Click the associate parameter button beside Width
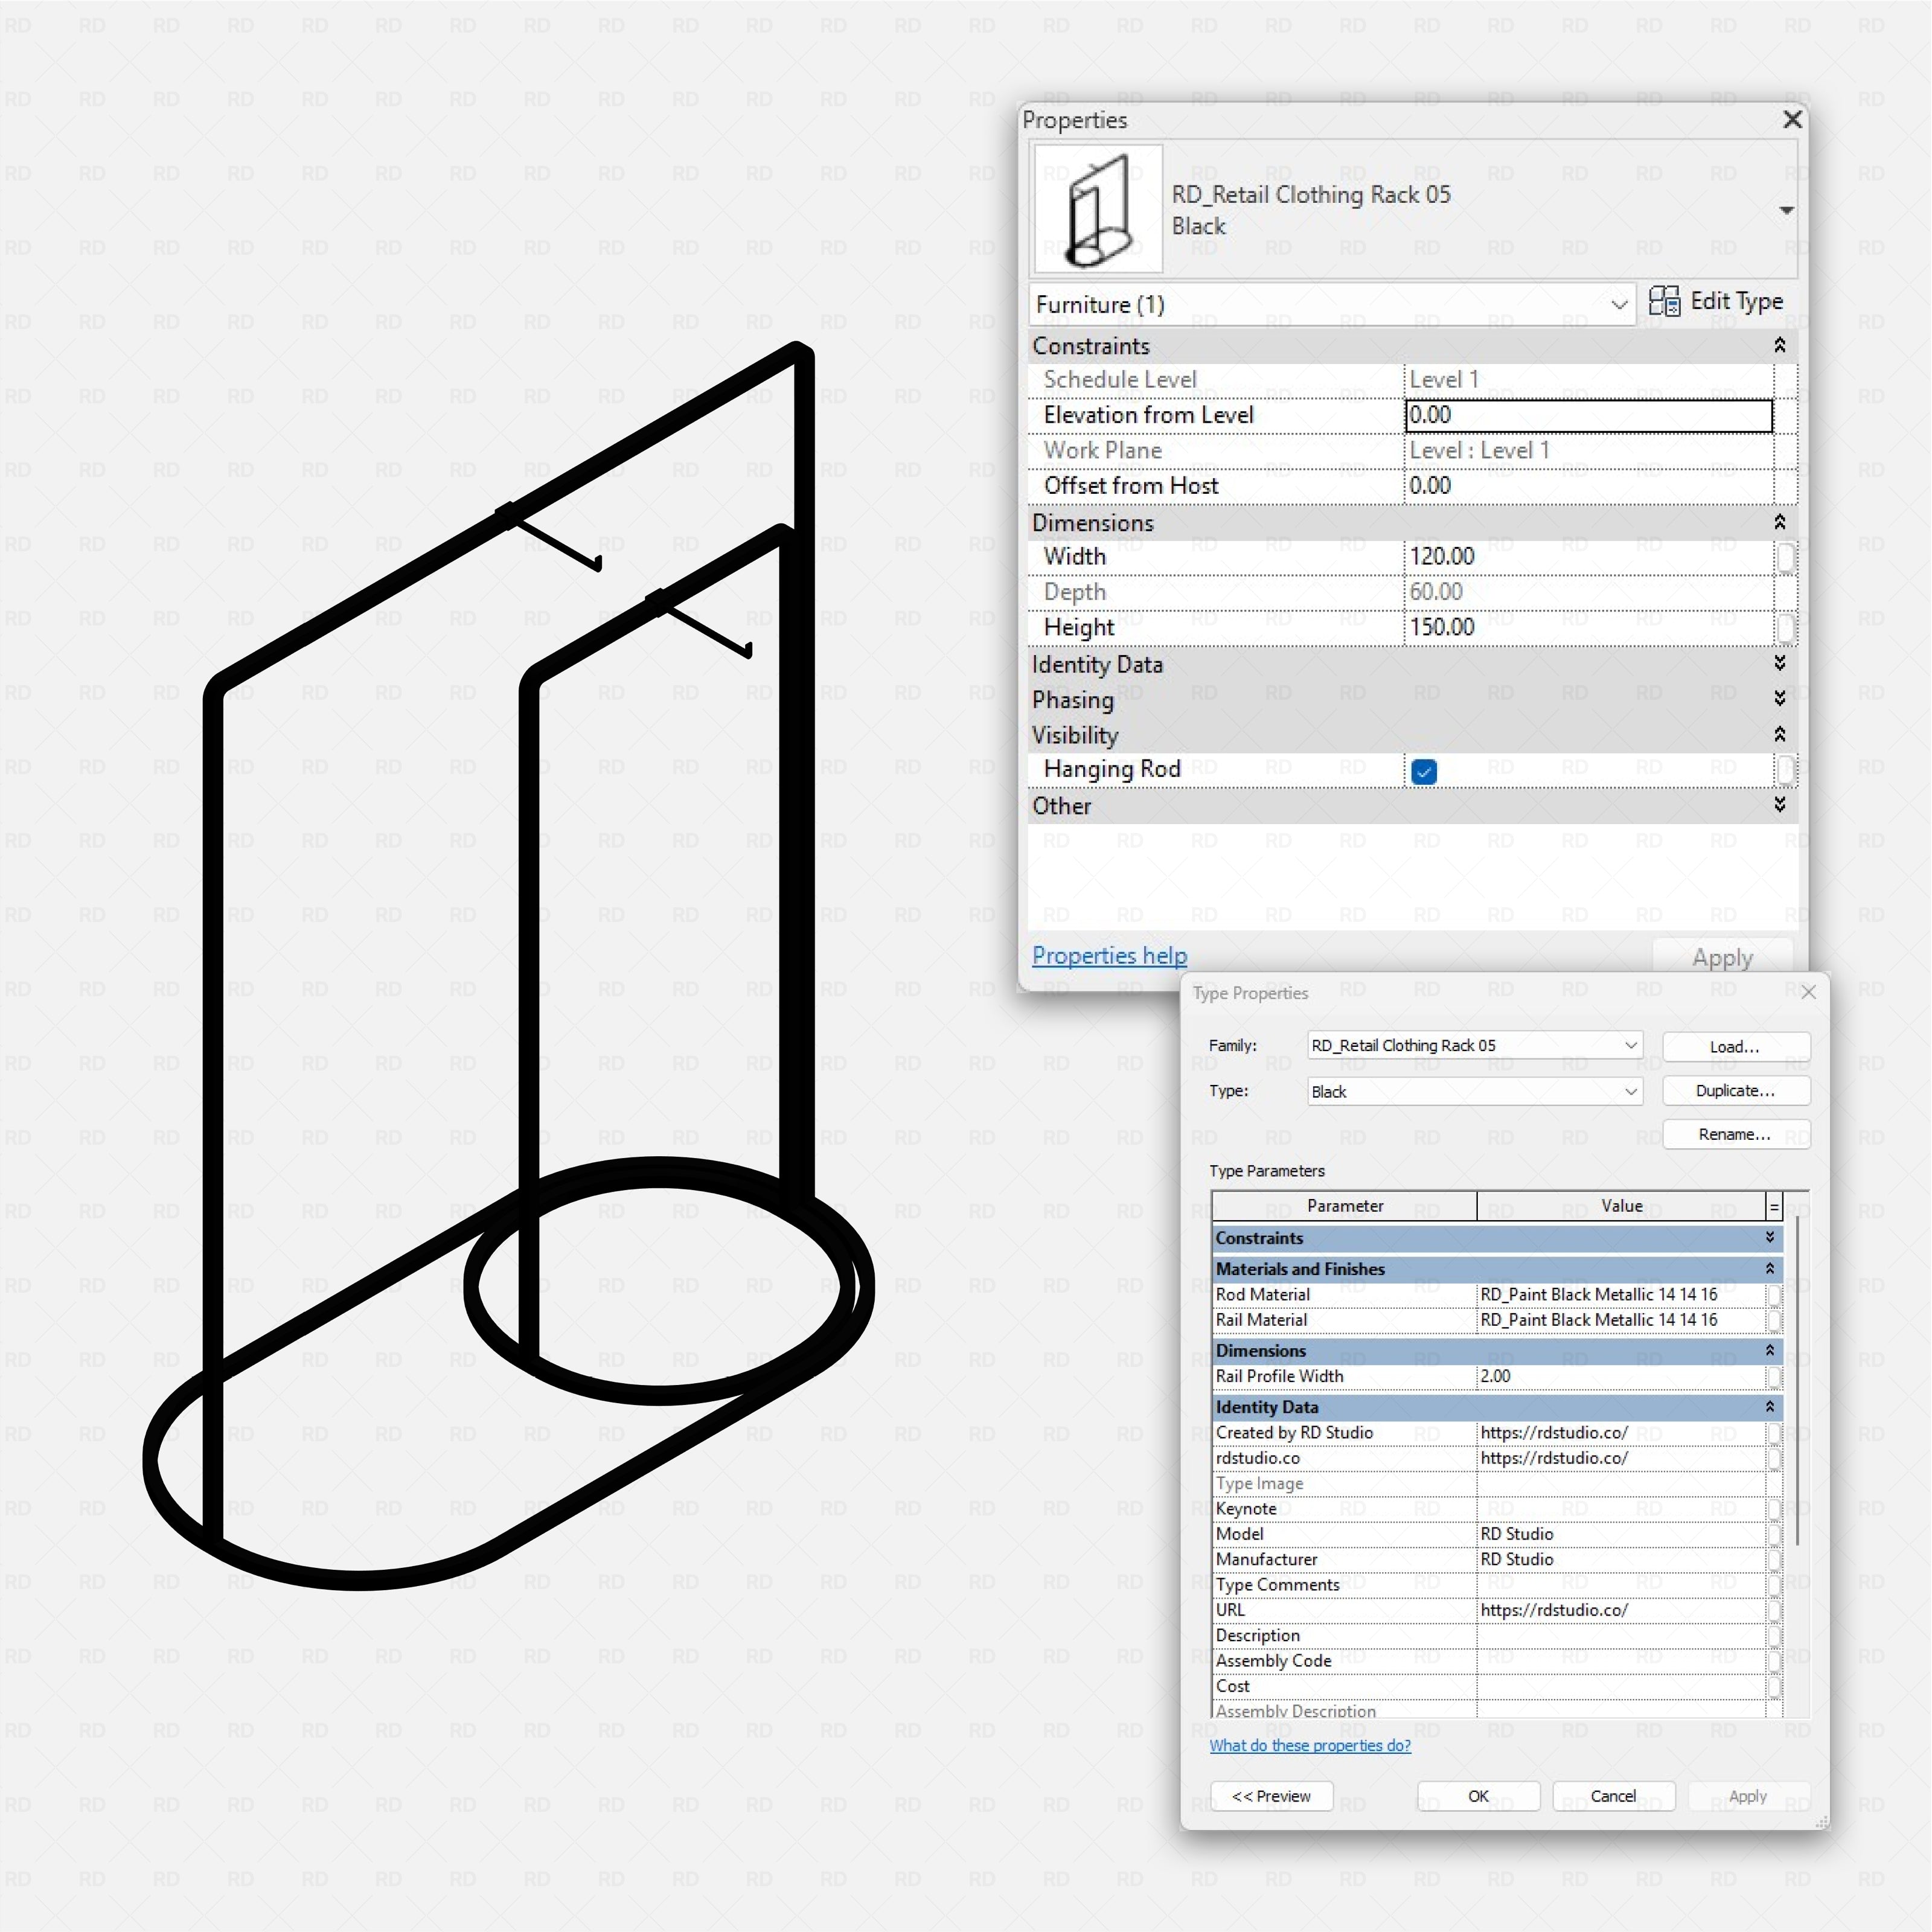This screenshot has width=1932, height=1932. 1786,558
